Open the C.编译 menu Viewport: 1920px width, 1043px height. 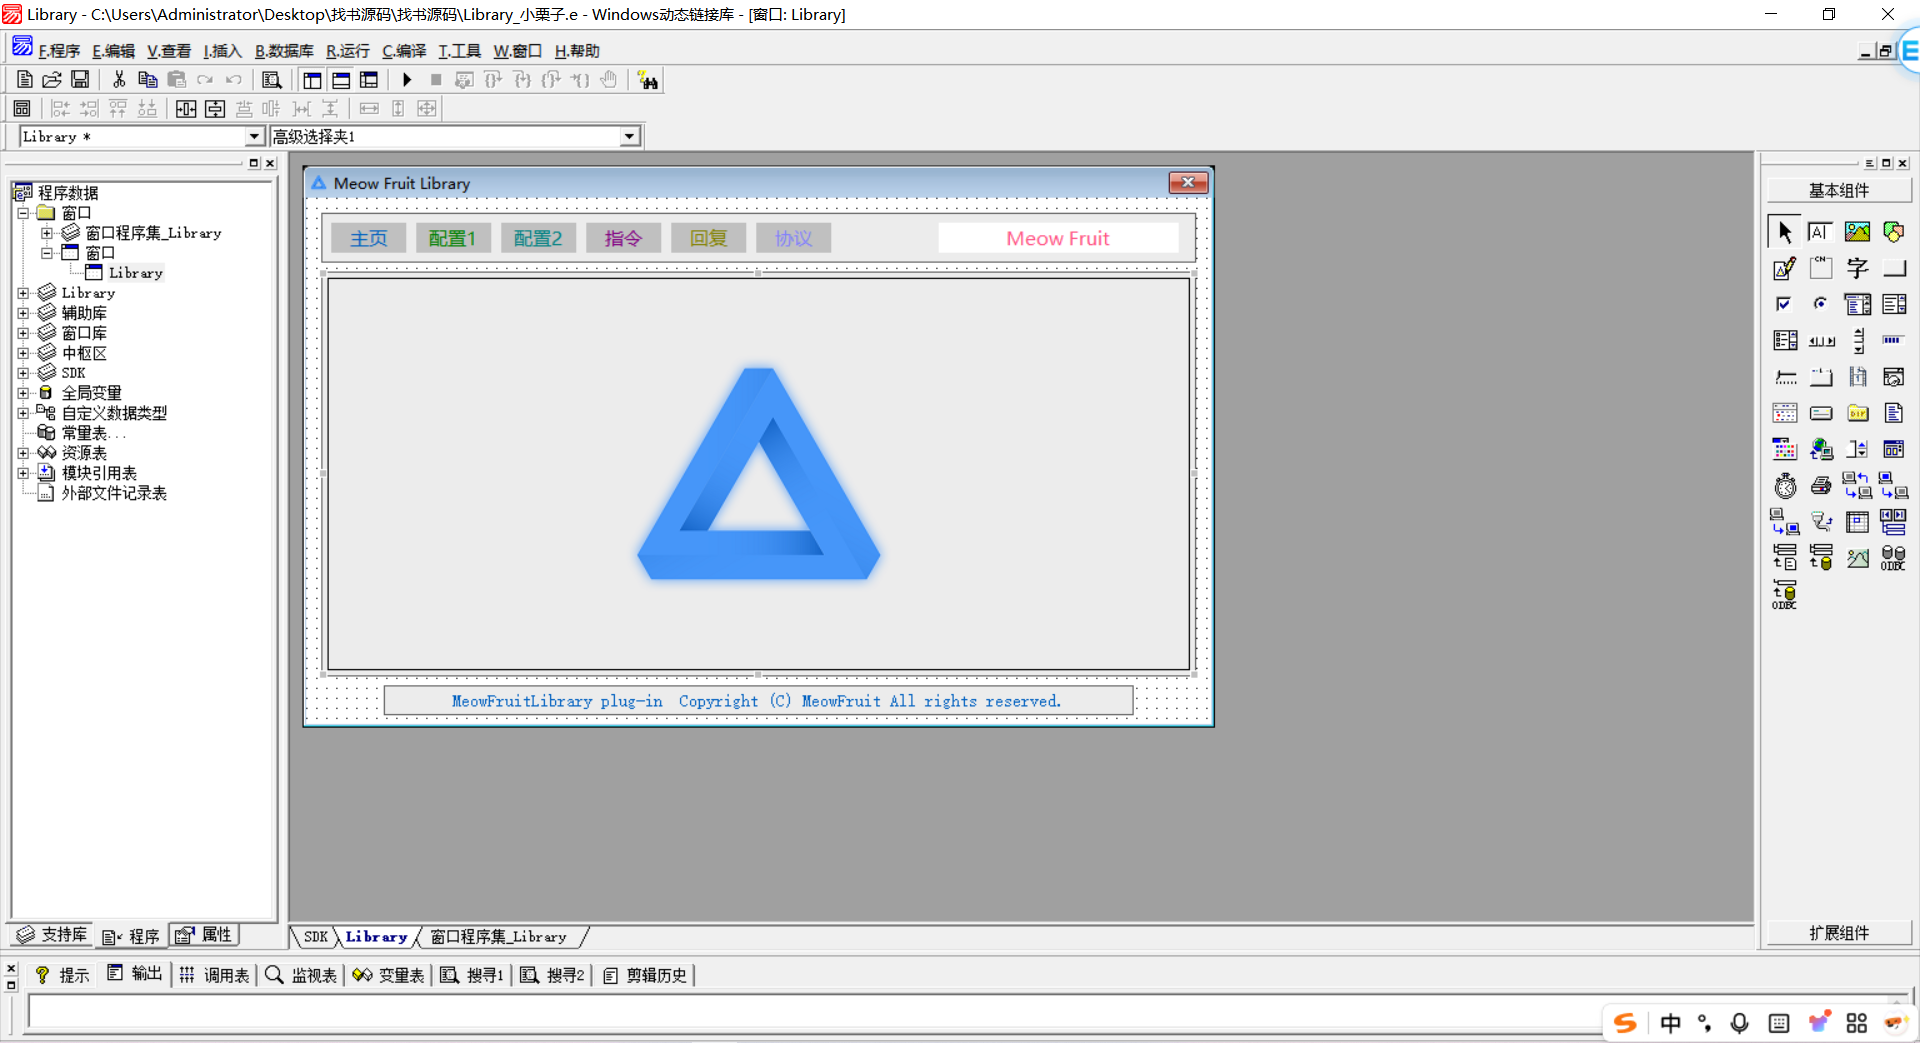[403, 51]
